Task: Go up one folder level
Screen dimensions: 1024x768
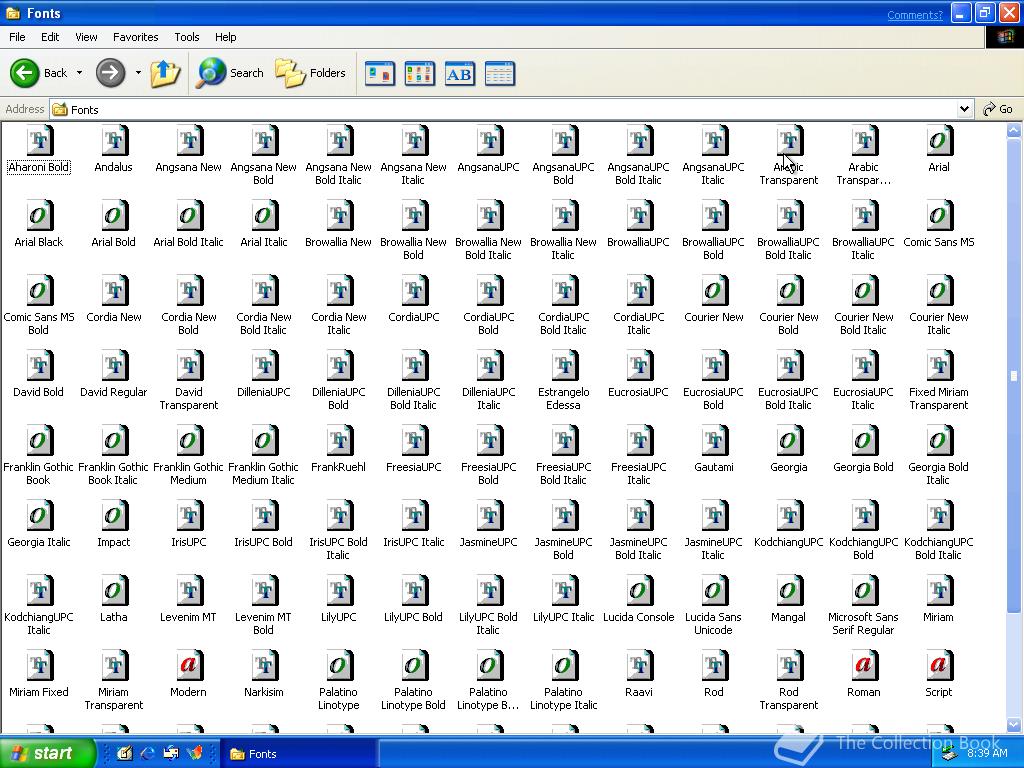Action: click(165, 73)
